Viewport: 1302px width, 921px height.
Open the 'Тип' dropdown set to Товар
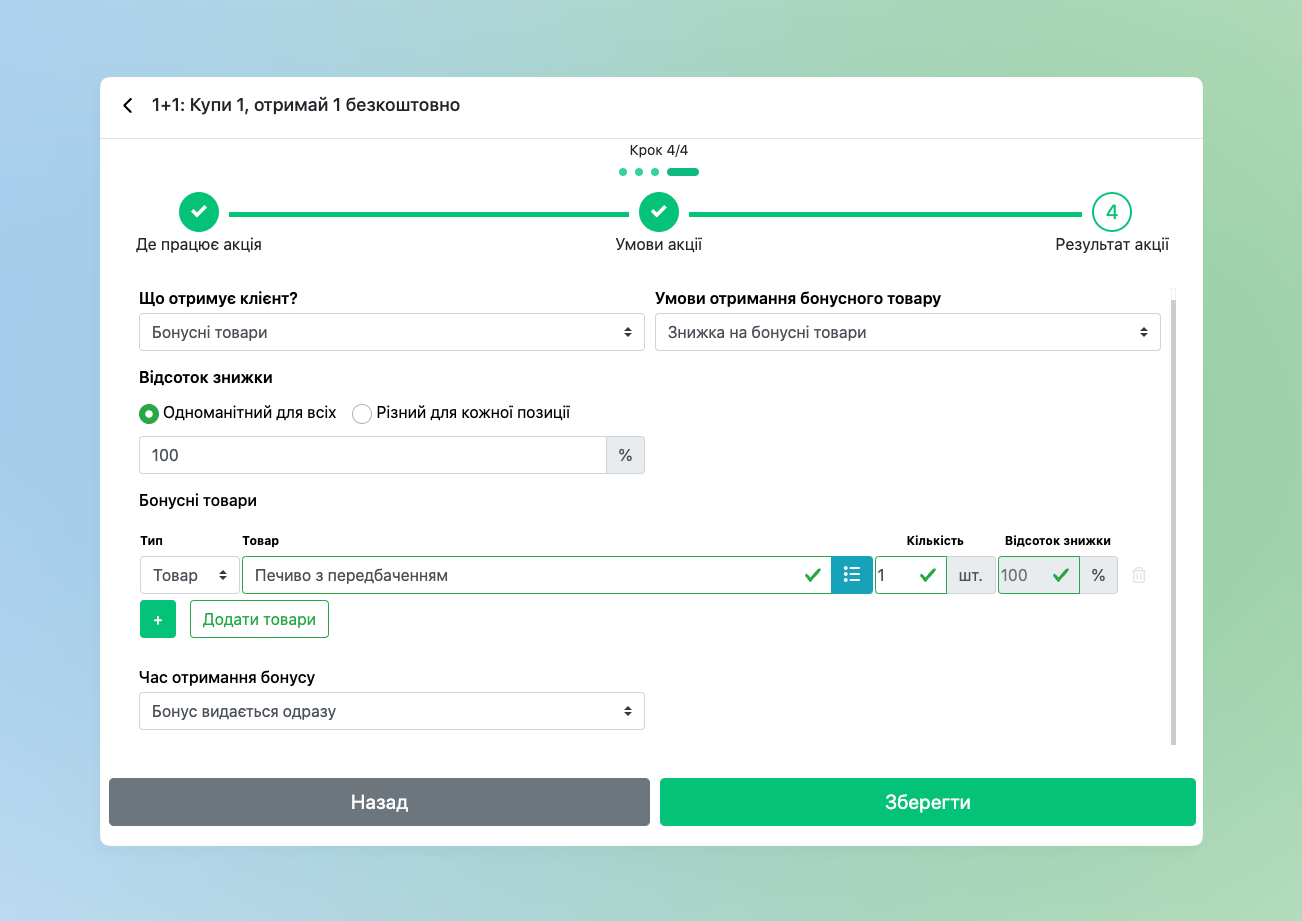coord(189,575)
